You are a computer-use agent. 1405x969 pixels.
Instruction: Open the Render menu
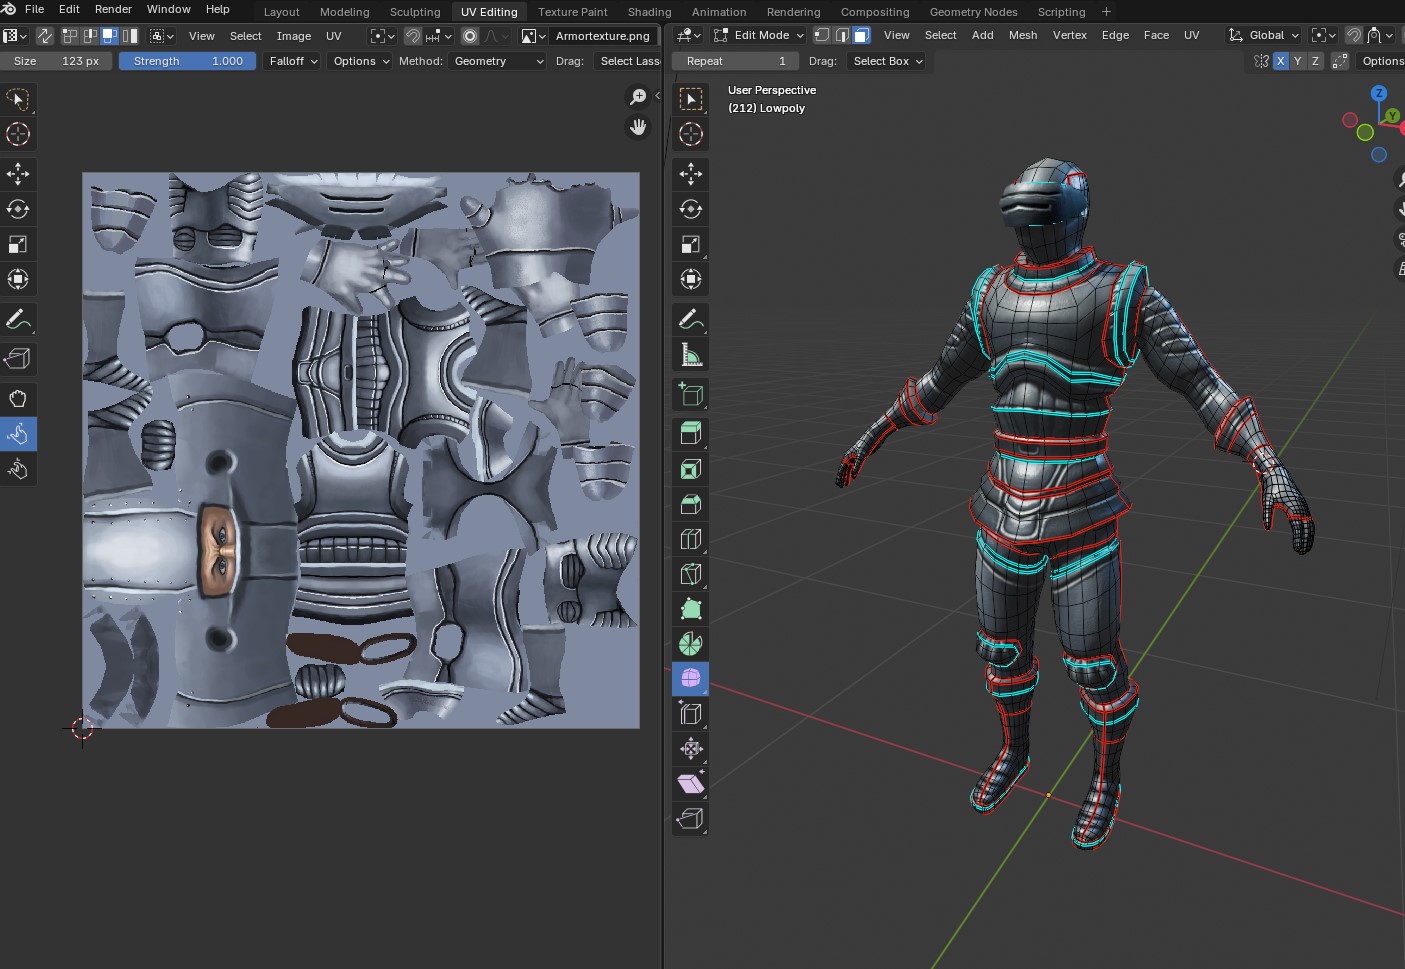pyautogui.click(x=113, y=9)
